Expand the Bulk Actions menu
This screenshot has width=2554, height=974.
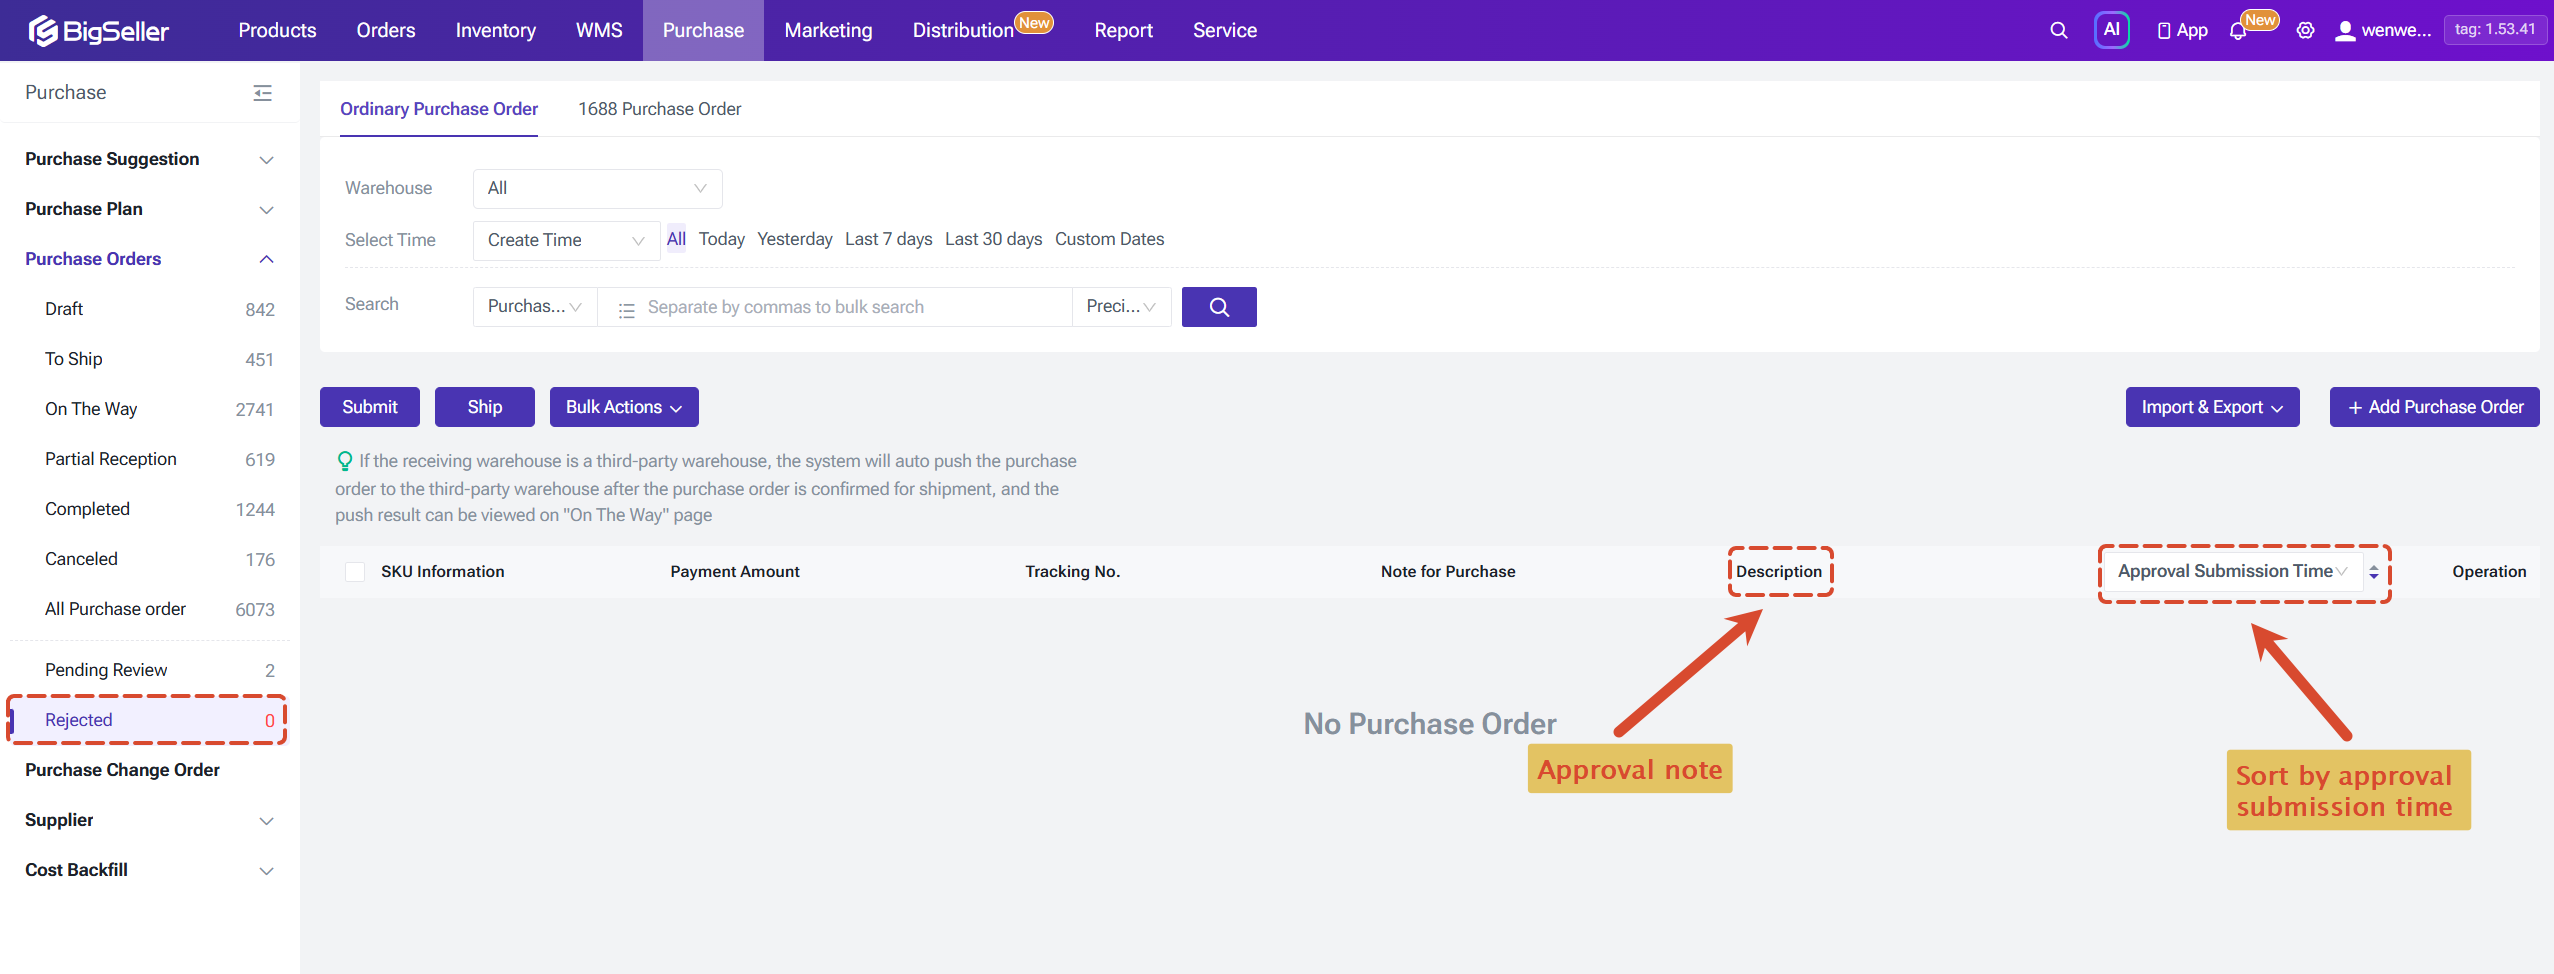(624, 407)
